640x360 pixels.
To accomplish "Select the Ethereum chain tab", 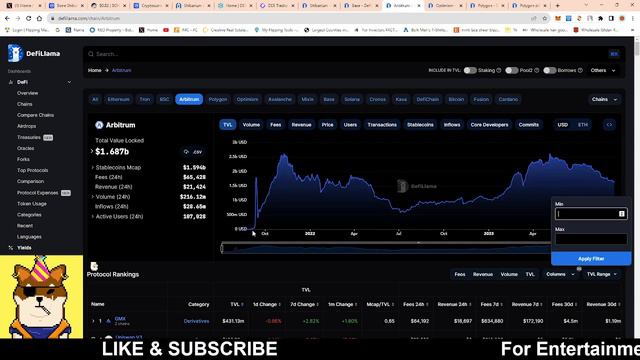I will point(118,99).
